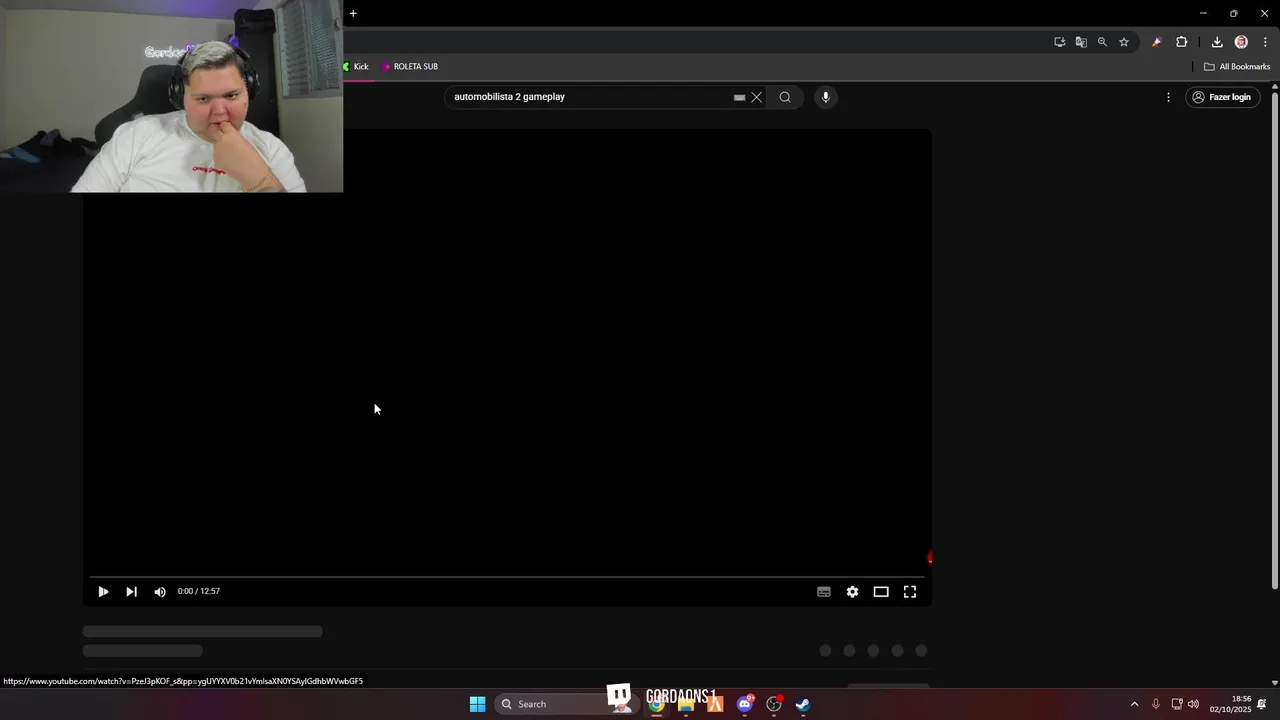The width and height of the screenshot is (1280, 720).
Task: Click the video progress bar
Action: click(507, 577)
